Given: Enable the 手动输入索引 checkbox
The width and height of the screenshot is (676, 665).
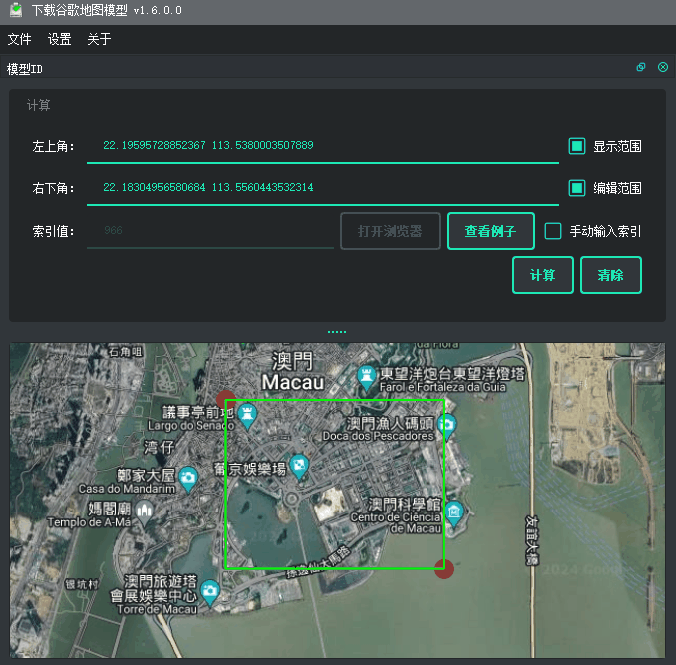Looking at the screenshot, I should (553, 231).
